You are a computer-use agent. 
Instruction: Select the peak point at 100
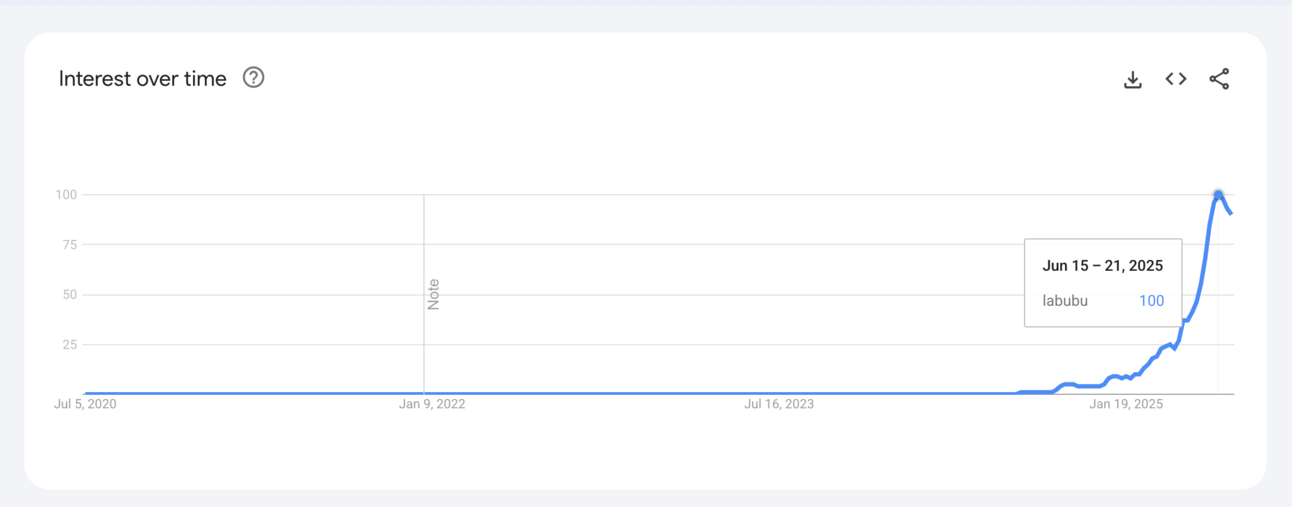coord(1218,194)
